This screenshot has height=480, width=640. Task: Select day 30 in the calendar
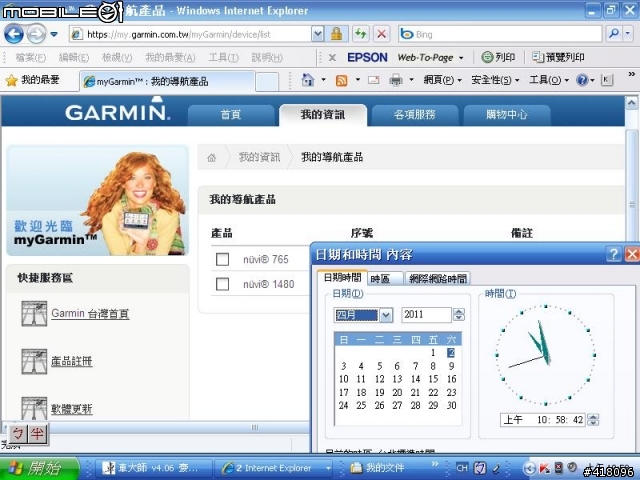click(x=451, y=405)
